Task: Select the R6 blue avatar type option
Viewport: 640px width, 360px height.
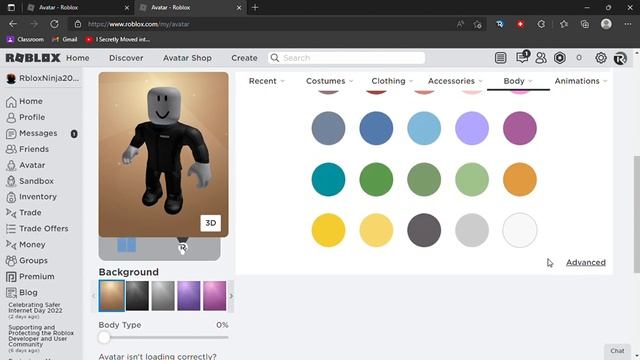Action: click(x=127, y=245)
